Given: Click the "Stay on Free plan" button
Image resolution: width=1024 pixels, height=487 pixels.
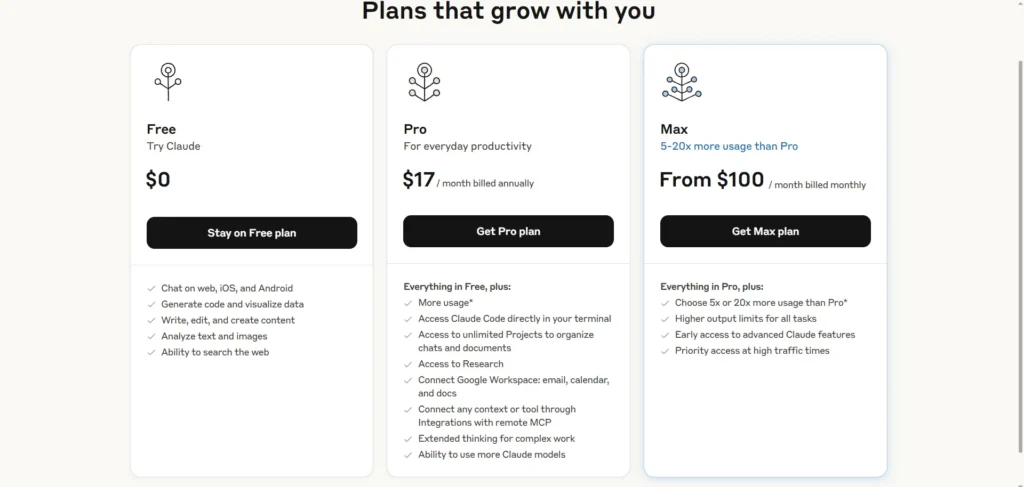Looking at the screenshot, I should 251,233.
